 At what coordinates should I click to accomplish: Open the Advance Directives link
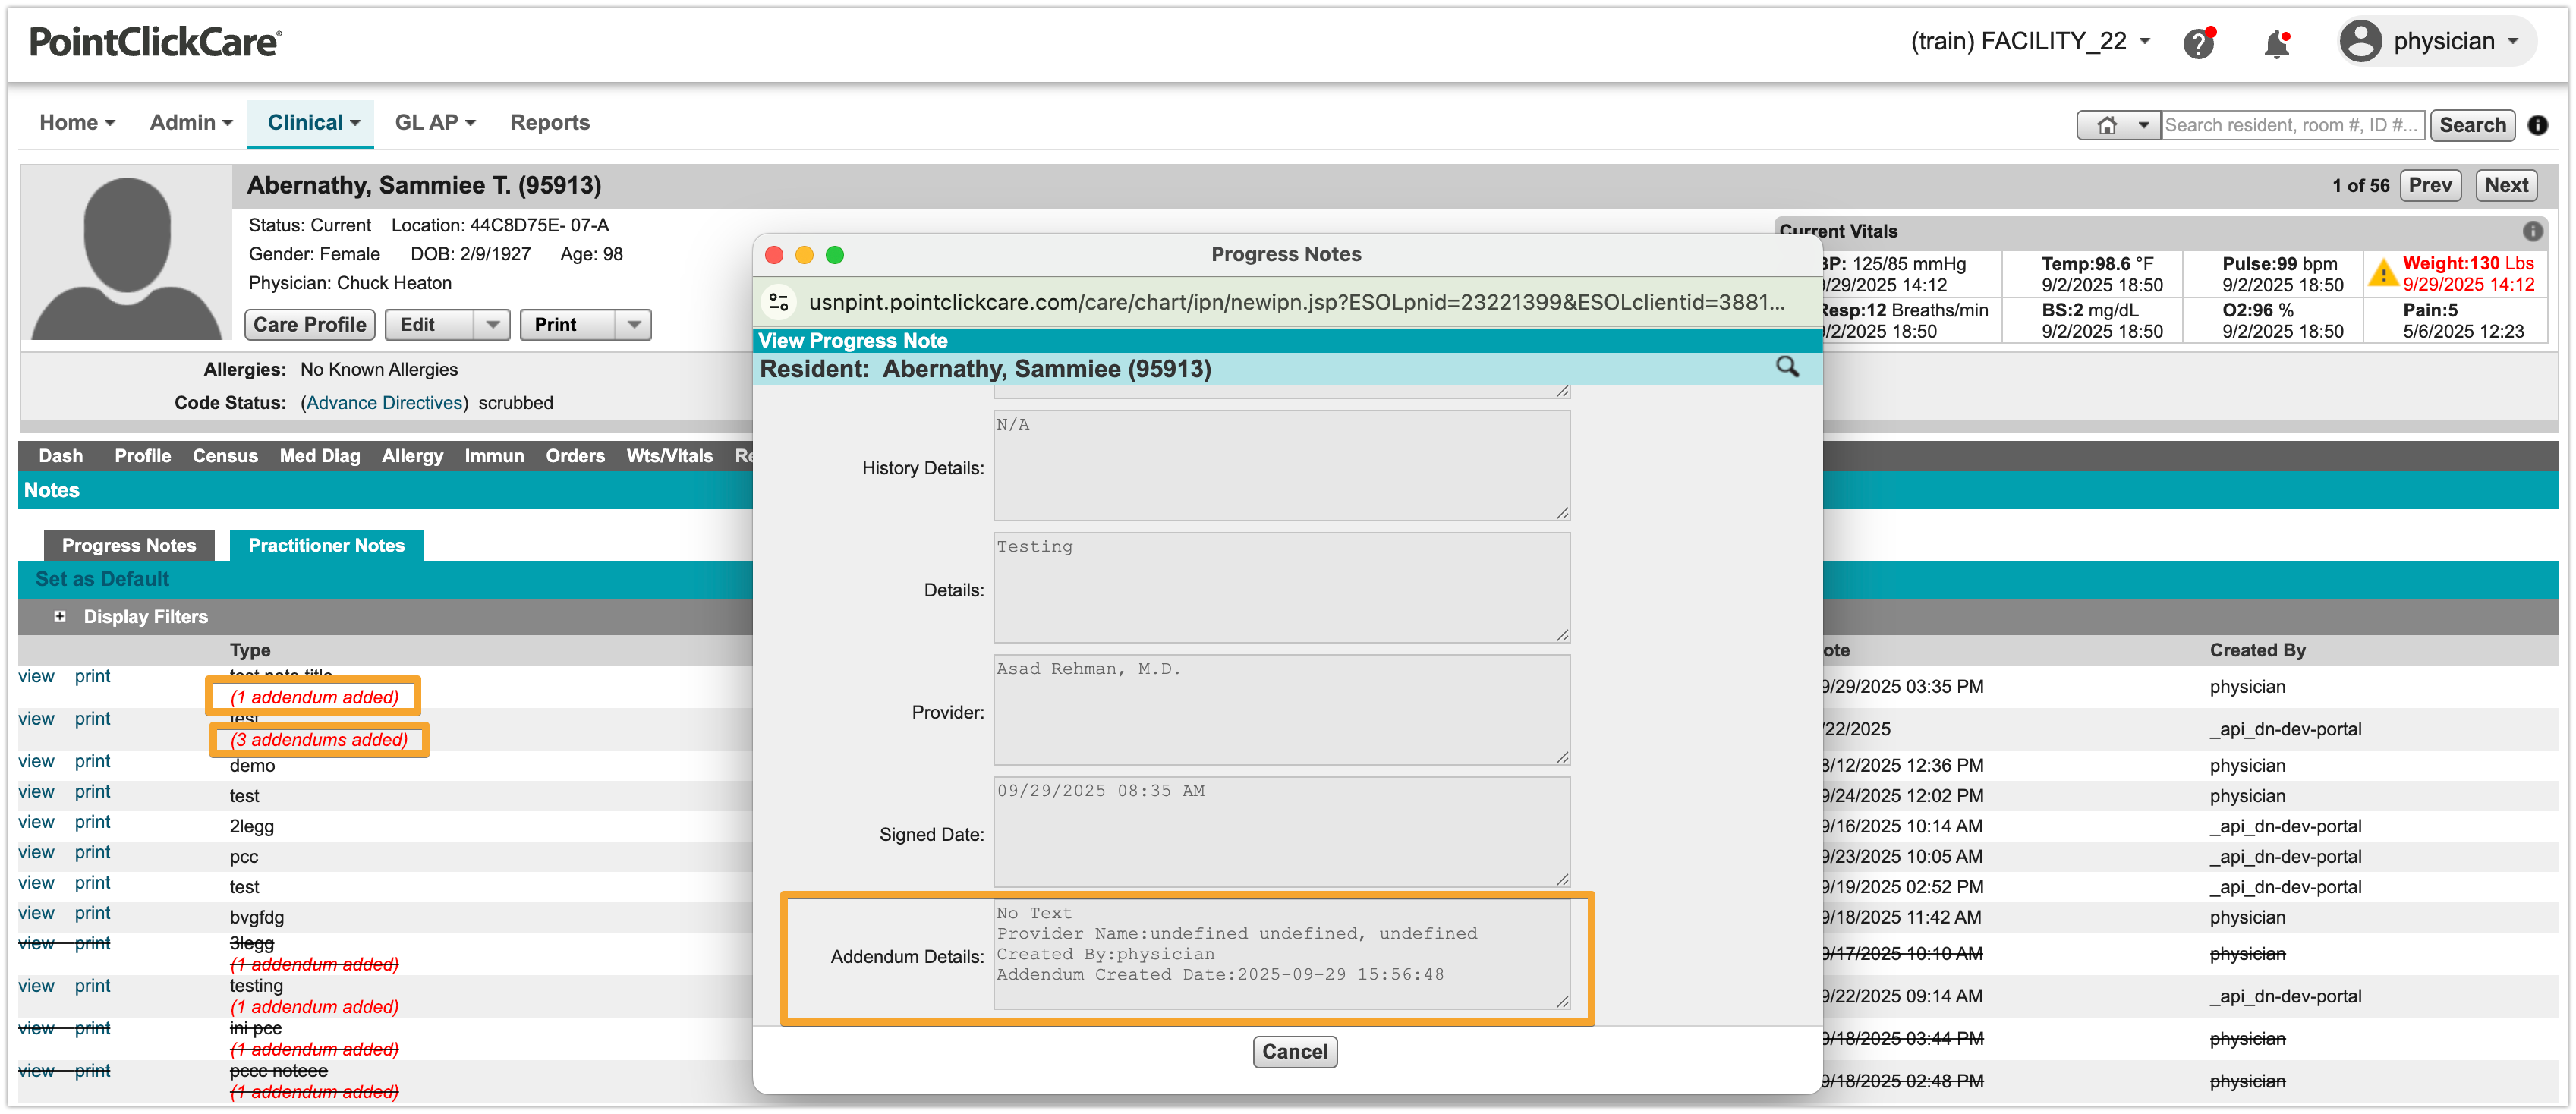384,402
